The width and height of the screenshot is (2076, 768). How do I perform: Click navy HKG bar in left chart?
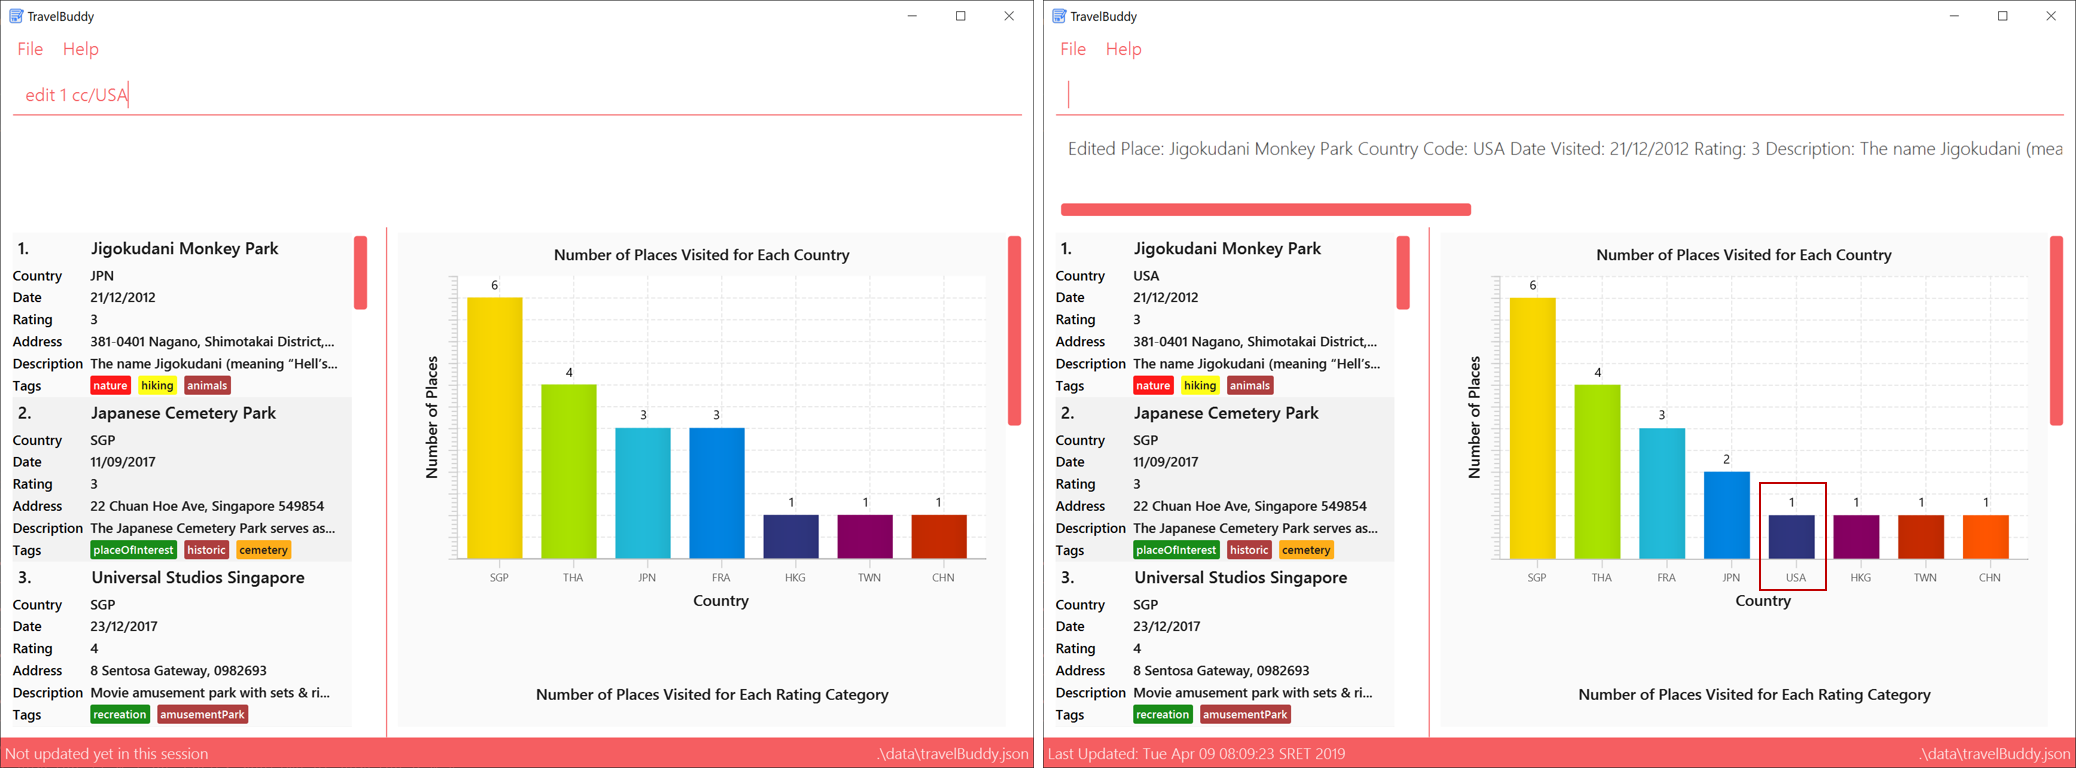(791, 537)
